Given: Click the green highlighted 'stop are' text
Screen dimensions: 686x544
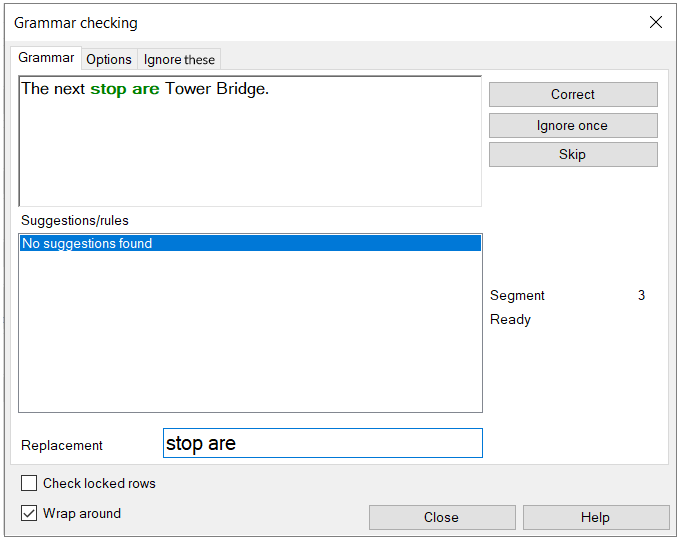Looking at the screenshot, I should pos(124,89).
